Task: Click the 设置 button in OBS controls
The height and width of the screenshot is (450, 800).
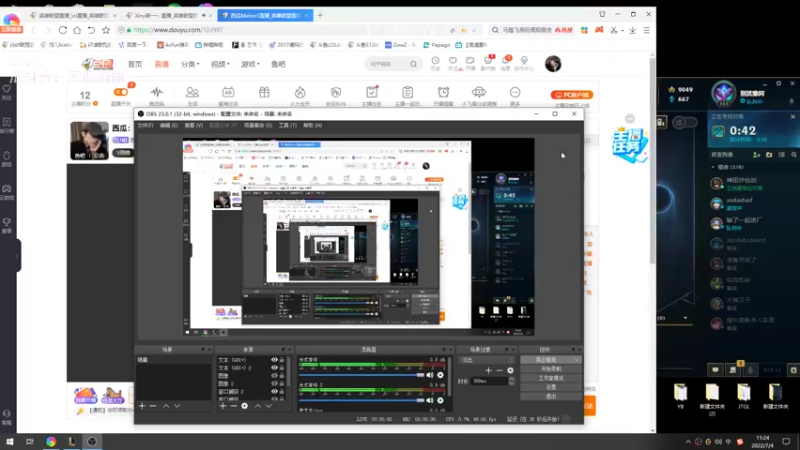Action: click(551, 387)
